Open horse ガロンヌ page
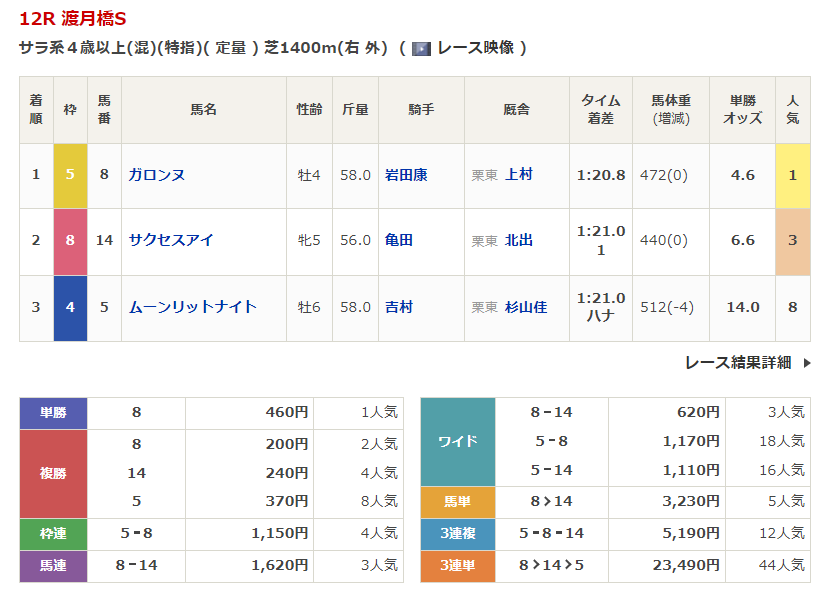Image resolution: width=831 pixels, height=591 pixels. pos(156,175)
